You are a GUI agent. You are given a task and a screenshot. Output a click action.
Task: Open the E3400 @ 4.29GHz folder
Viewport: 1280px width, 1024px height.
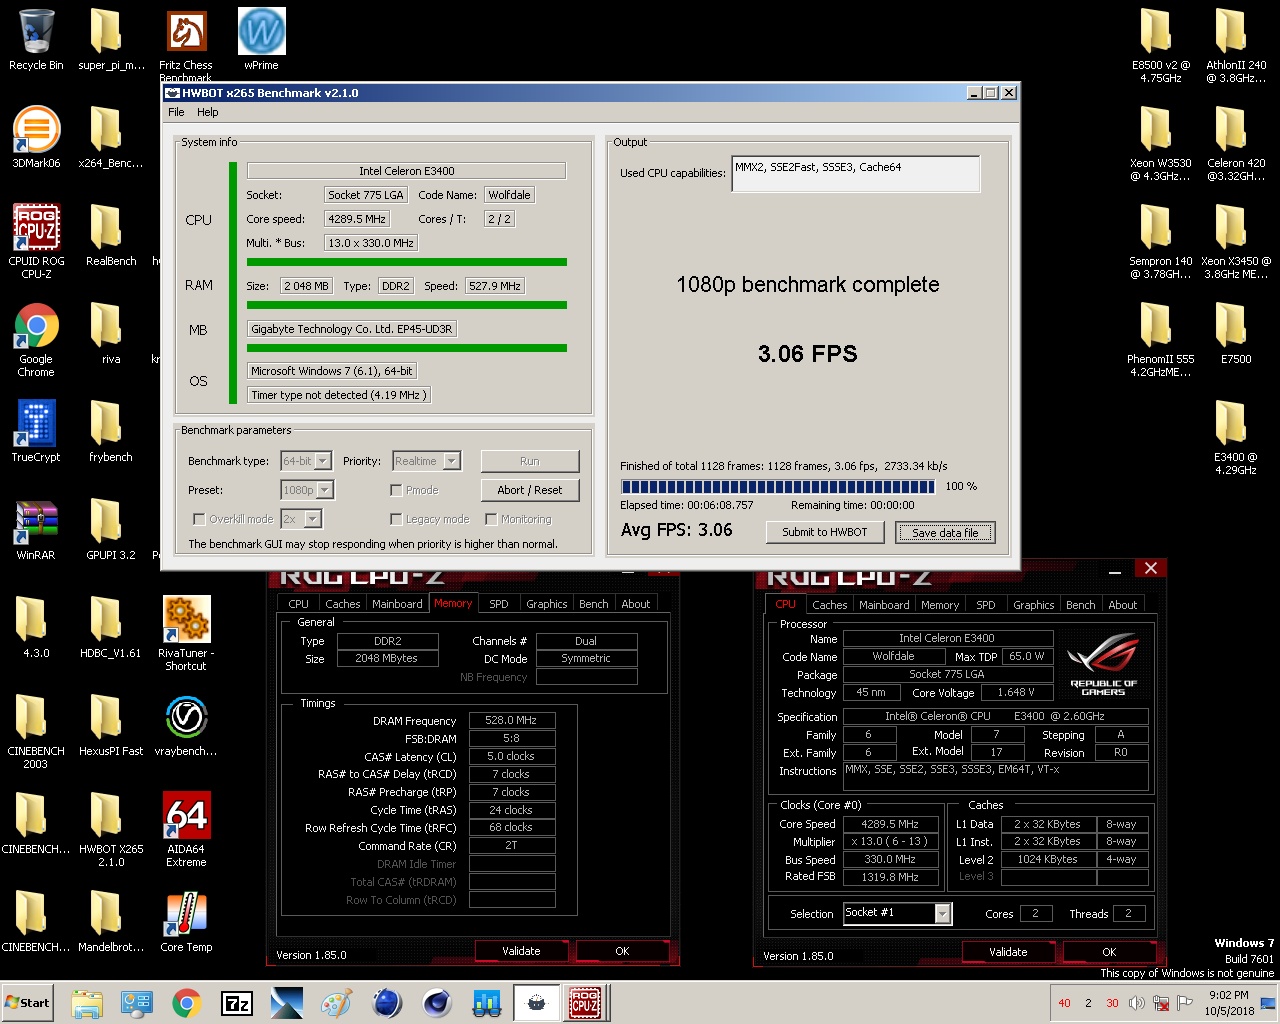(x=1236, y=437)
